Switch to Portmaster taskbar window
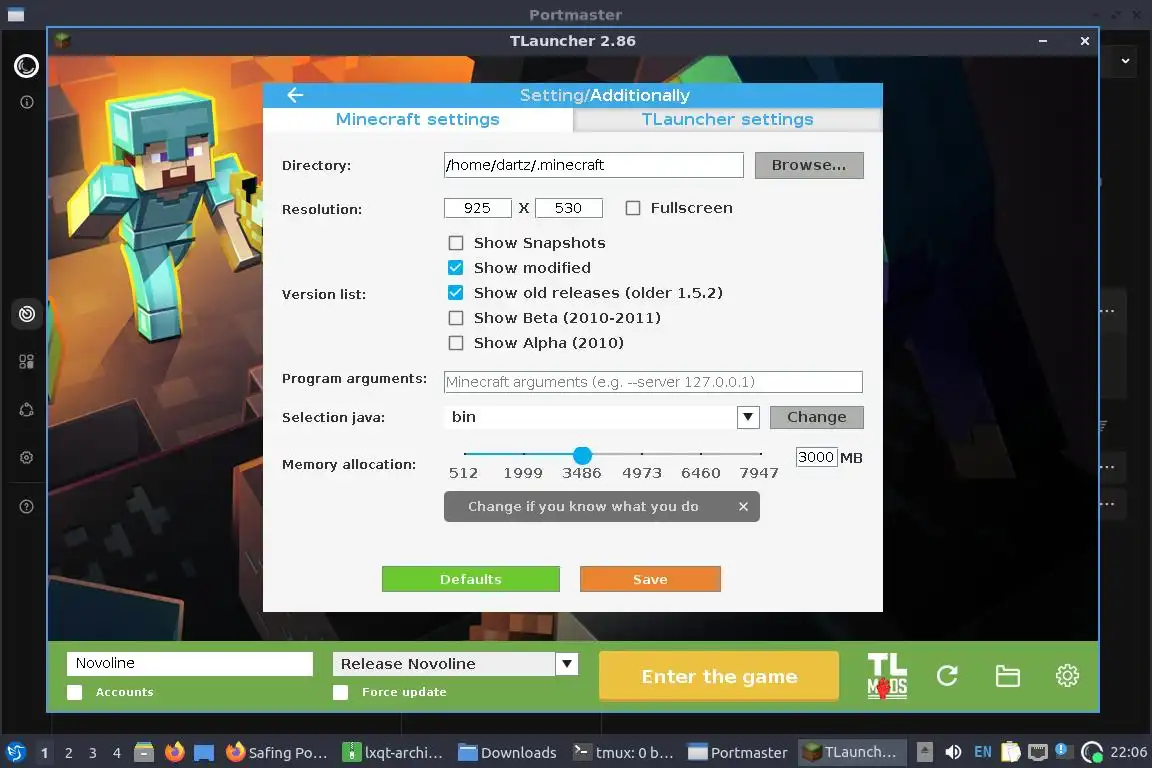The width and height of the screenshot is (1152, 768). click(x=738, y=752)
